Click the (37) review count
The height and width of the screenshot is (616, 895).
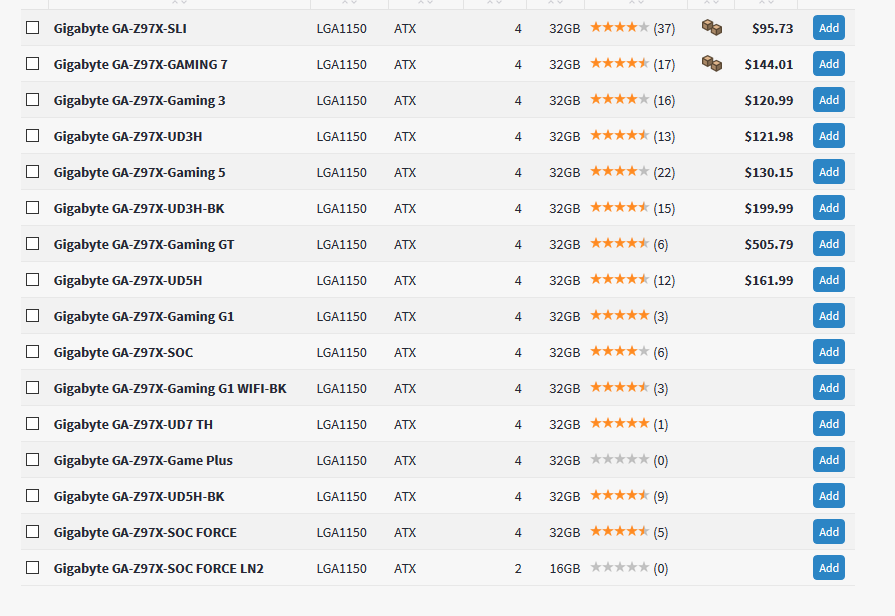pyautogui.click(x=664, y=29)
